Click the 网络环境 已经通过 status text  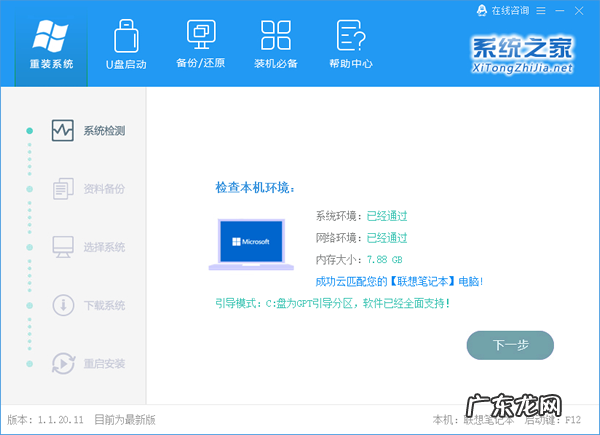tap(361, 238)
